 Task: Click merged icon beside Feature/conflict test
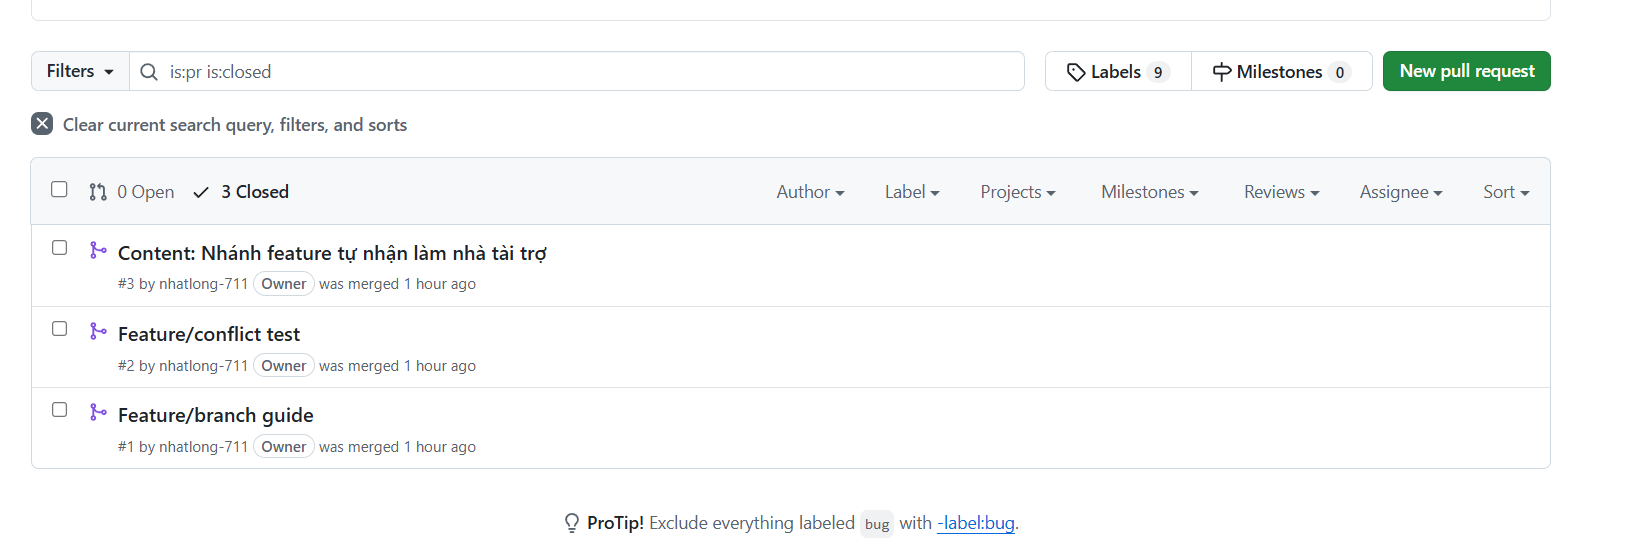[98, 331]
